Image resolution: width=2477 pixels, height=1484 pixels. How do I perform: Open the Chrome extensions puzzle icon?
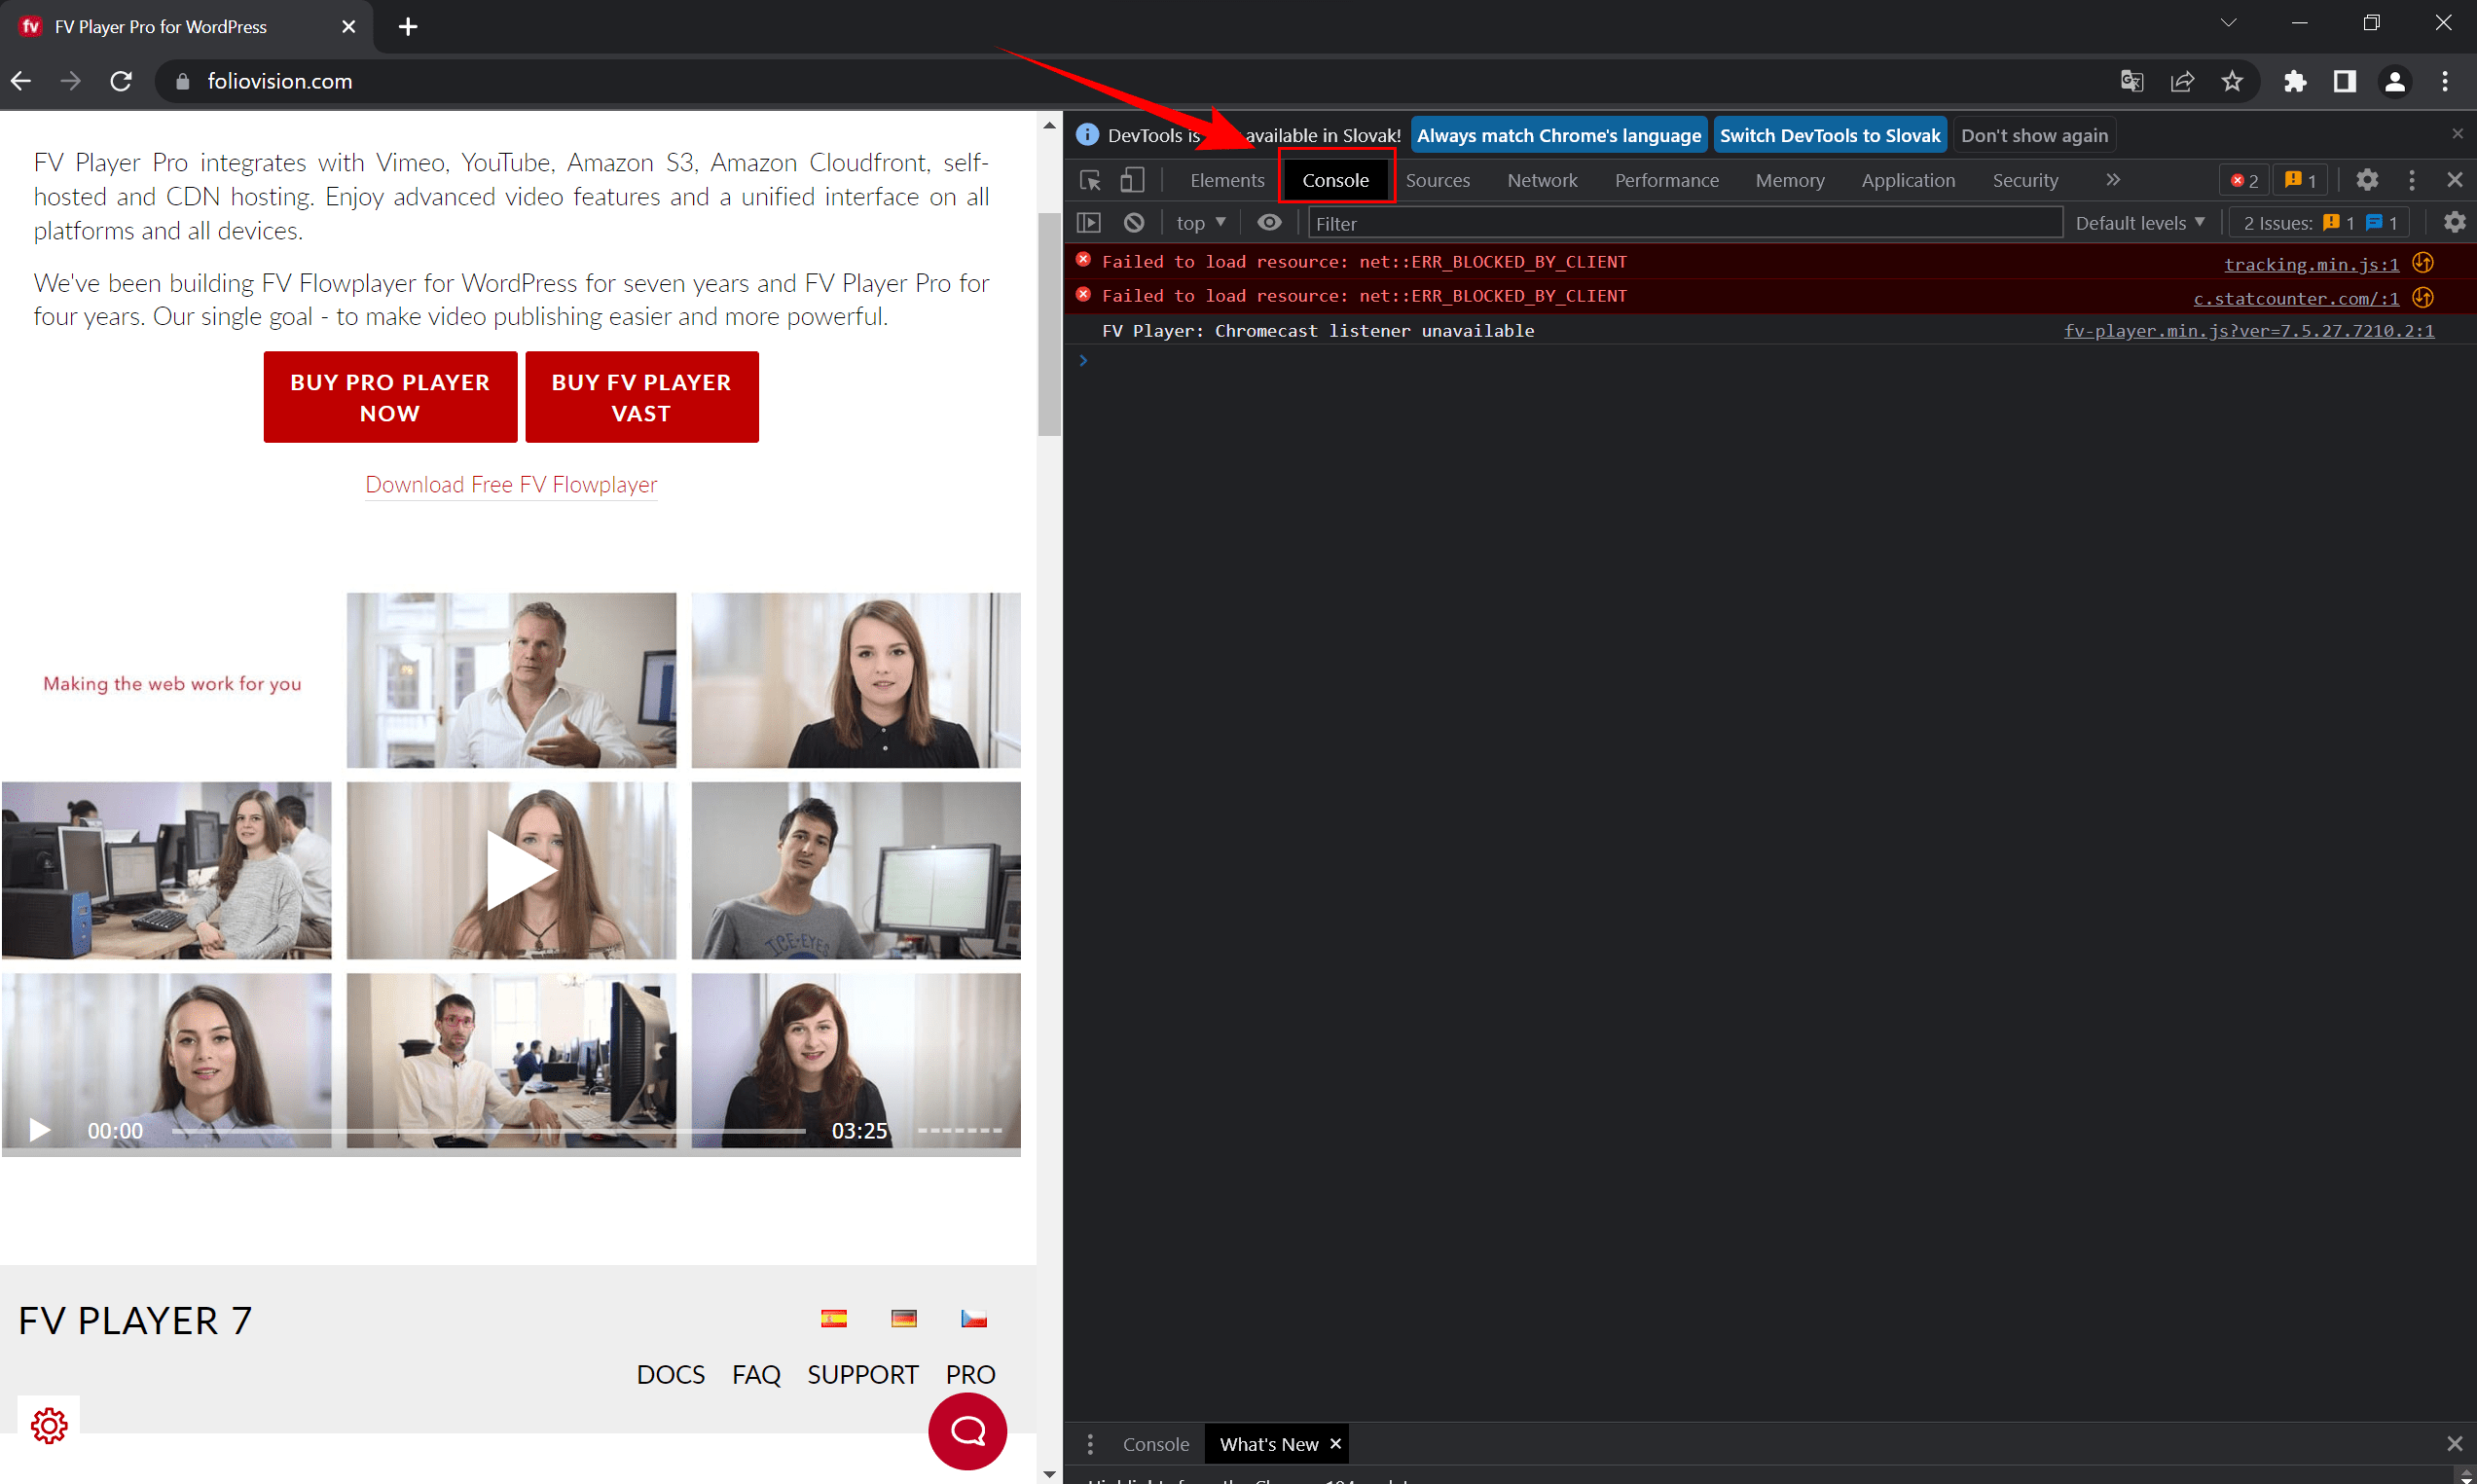tap(2294, 81)
